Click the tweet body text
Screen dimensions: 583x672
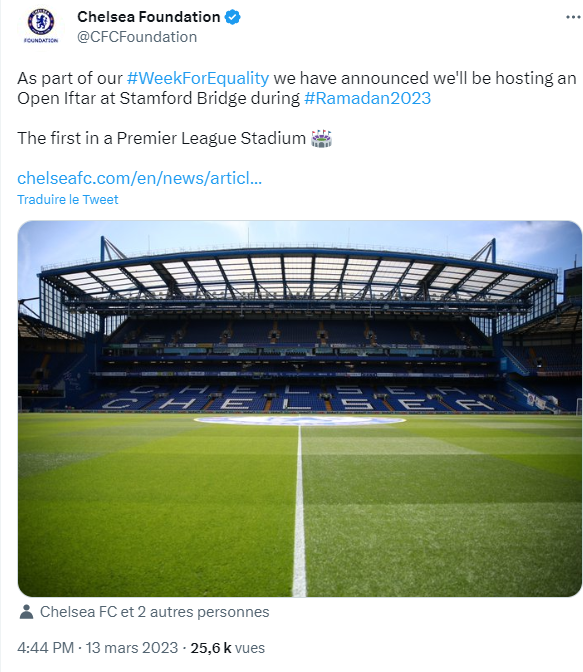(x=297, y=108)
